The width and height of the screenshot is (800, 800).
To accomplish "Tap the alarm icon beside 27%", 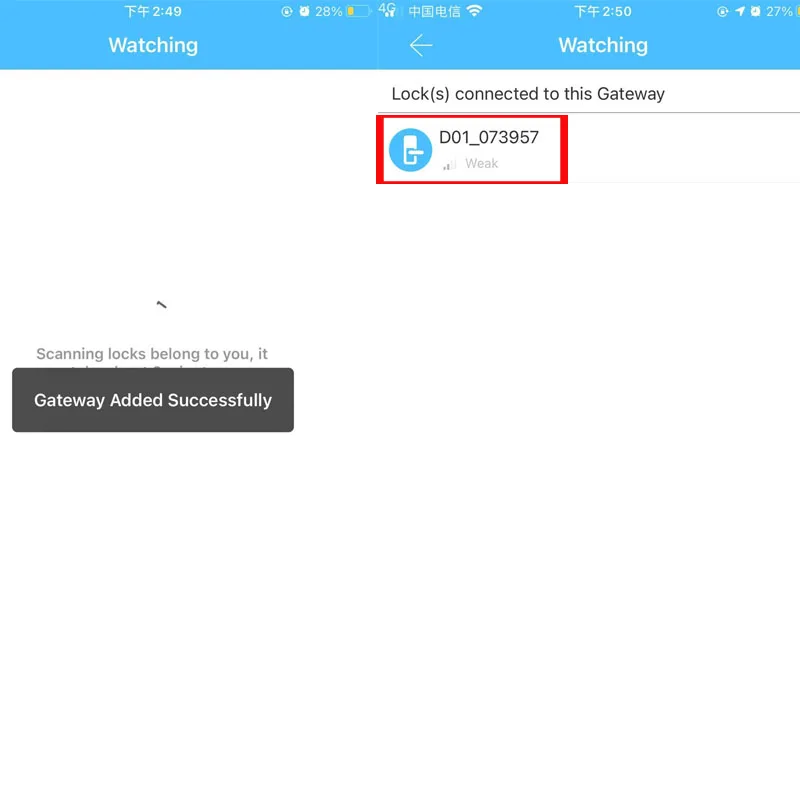I will 756,11.
